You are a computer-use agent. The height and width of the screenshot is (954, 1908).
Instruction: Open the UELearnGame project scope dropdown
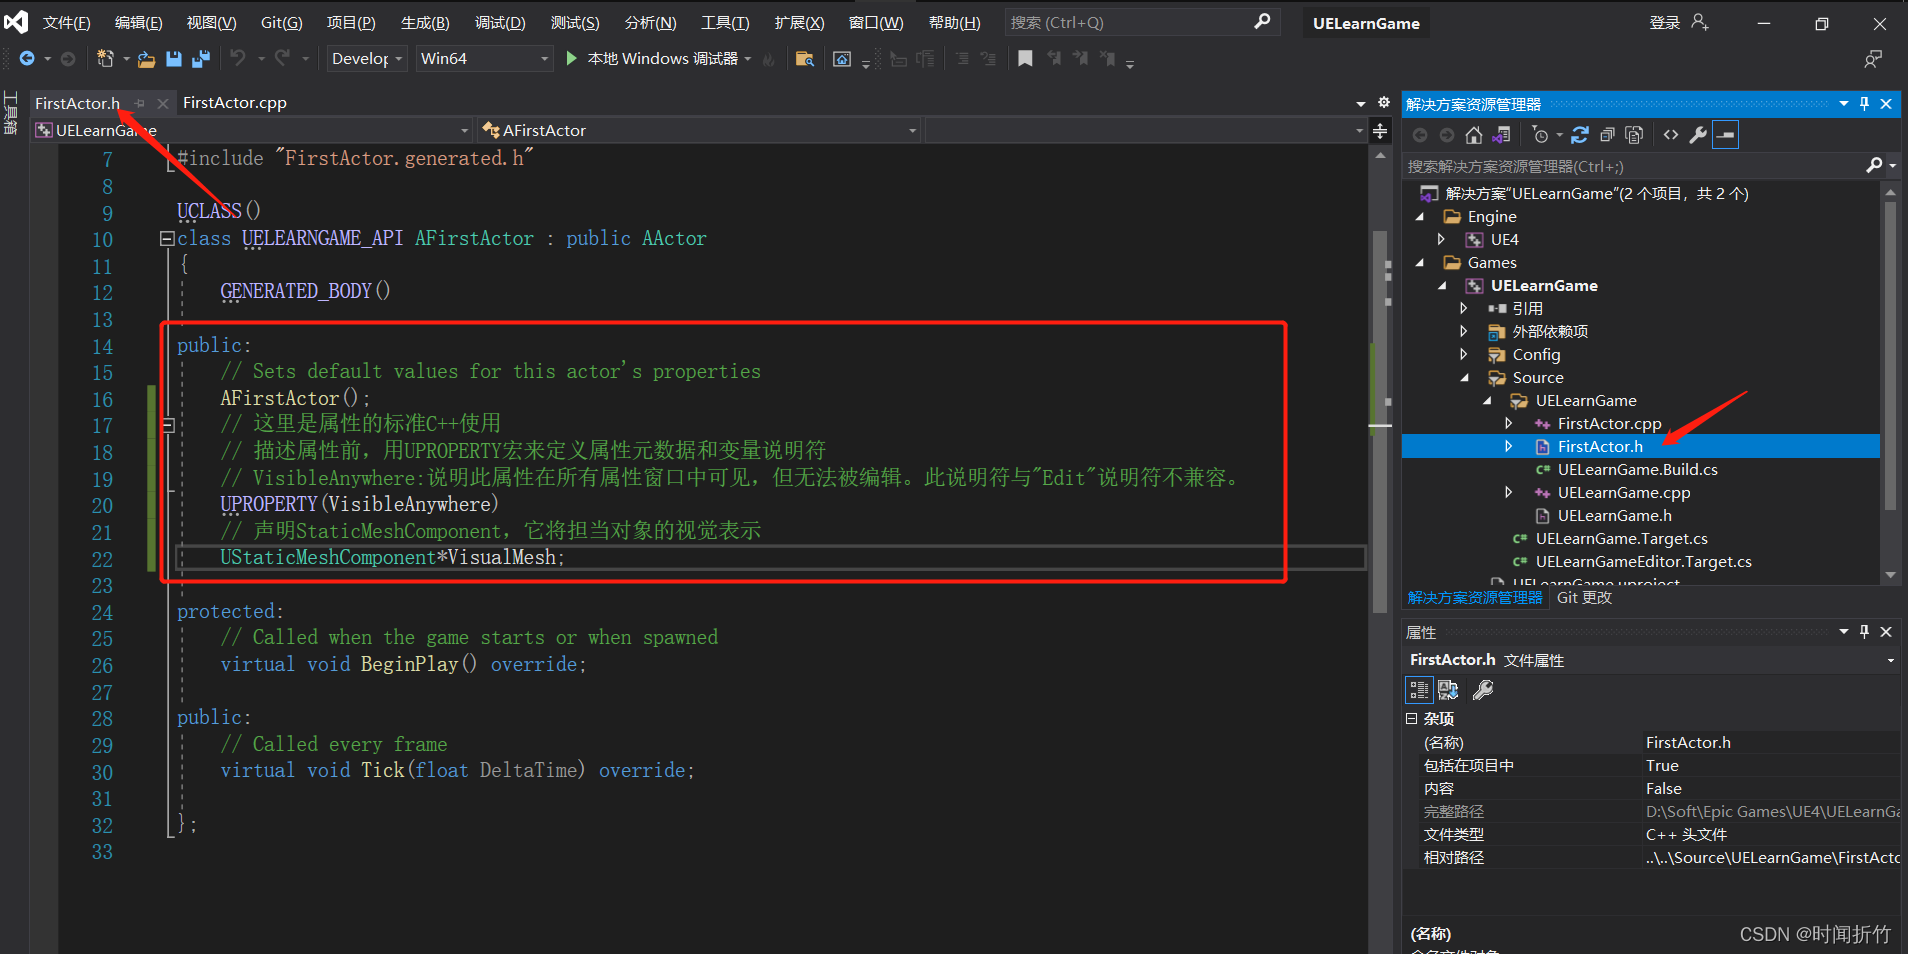coord(252,131)
